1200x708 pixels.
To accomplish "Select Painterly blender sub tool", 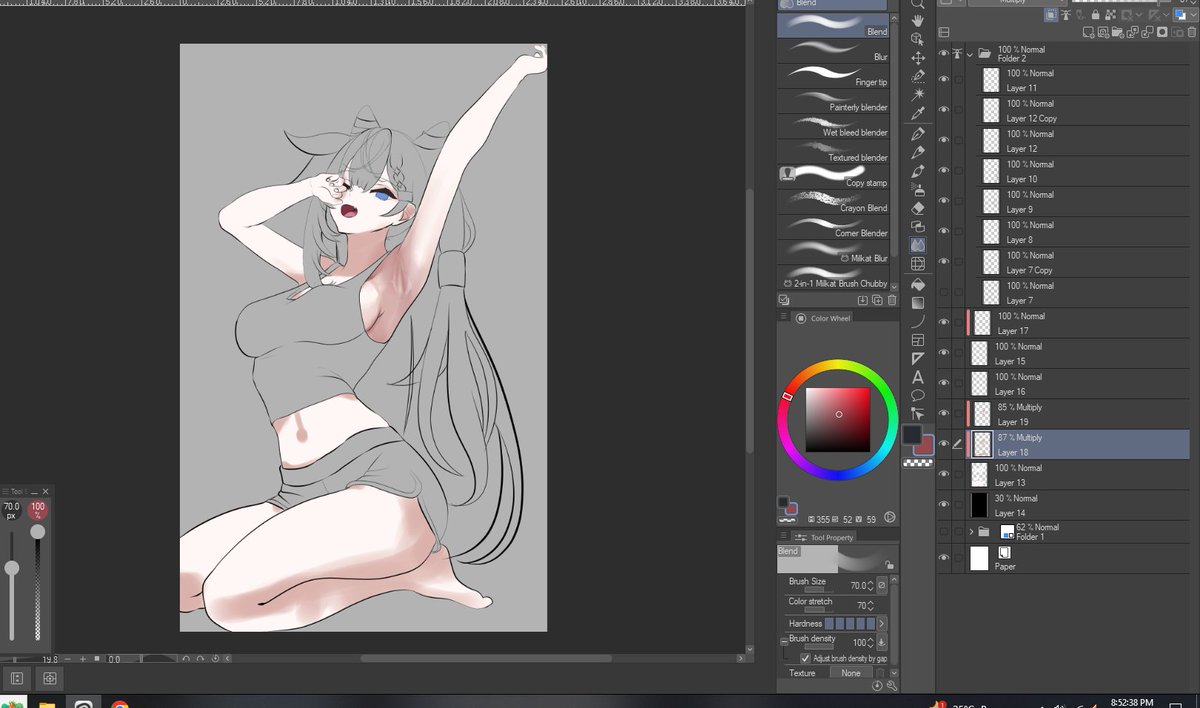I will coord(833,100).
